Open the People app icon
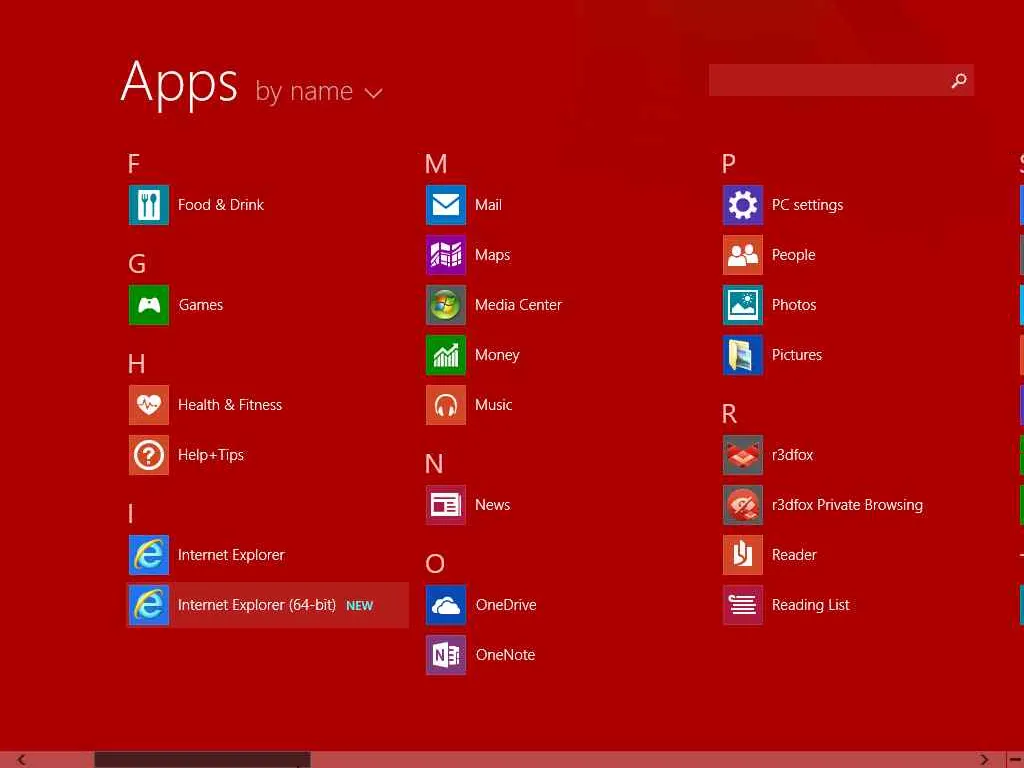This screenshot has width=1024, height=768. pos(743,255)
